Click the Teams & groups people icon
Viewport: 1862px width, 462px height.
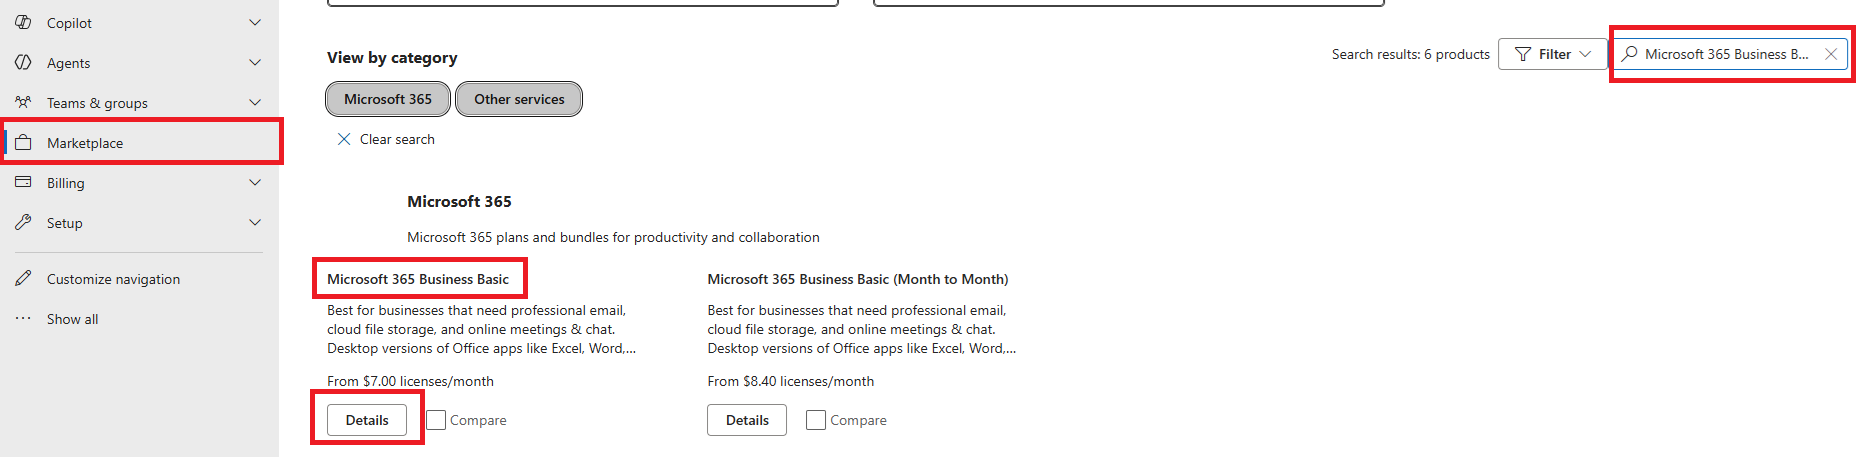pos(23,102)
